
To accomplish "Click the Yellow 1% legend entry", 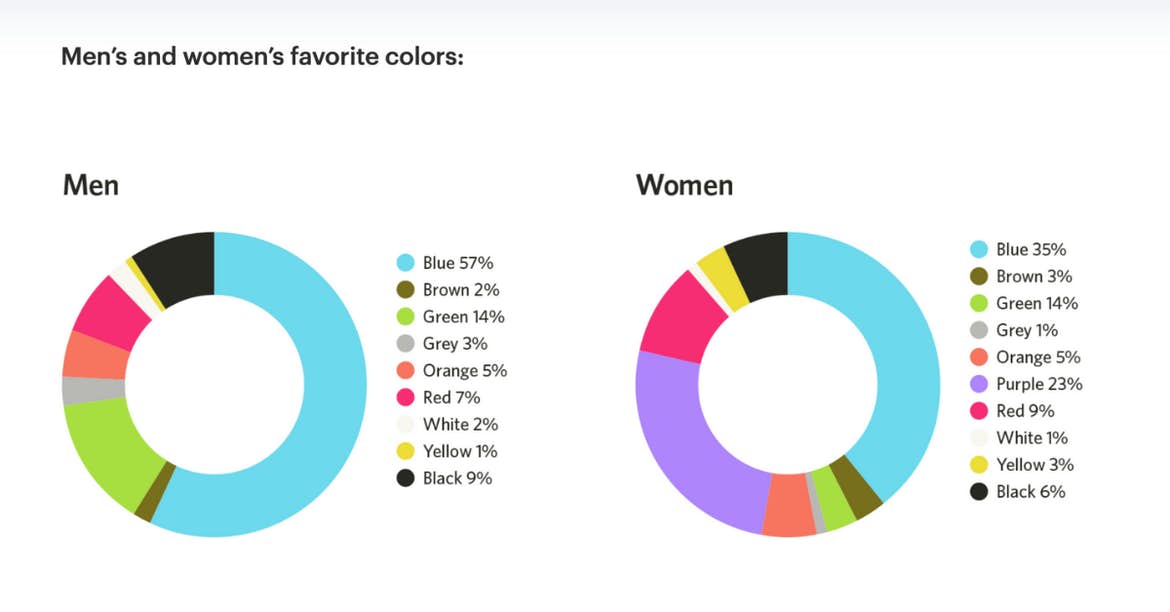I will coord(447,451).
